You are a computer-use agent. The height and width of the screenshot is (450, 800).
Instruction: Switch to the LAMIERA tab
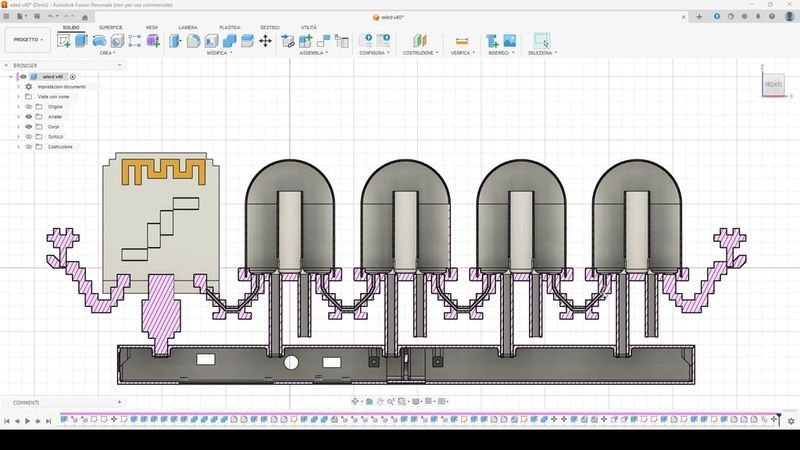[x=188, y=28]
